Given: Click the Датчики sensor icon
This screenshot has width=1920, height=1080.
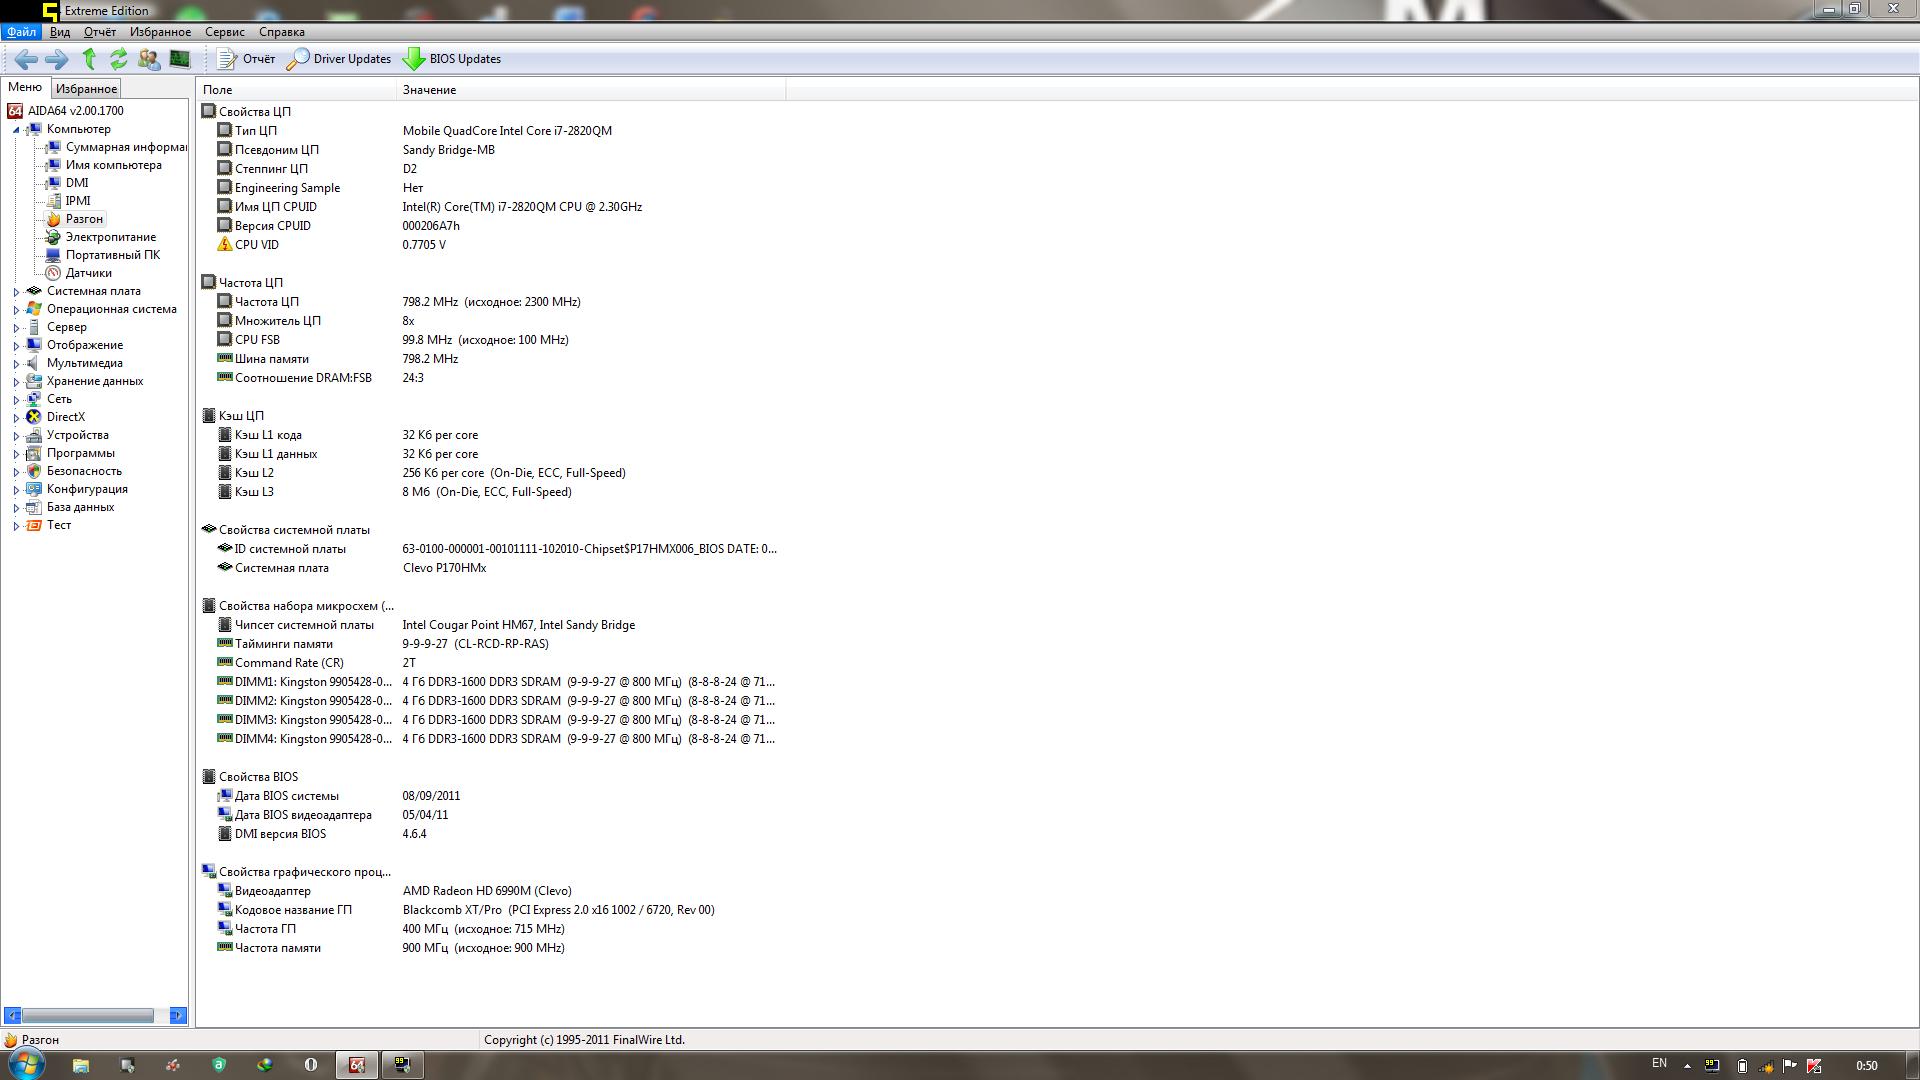Looking at the screenshot, I should click(54, 273).
